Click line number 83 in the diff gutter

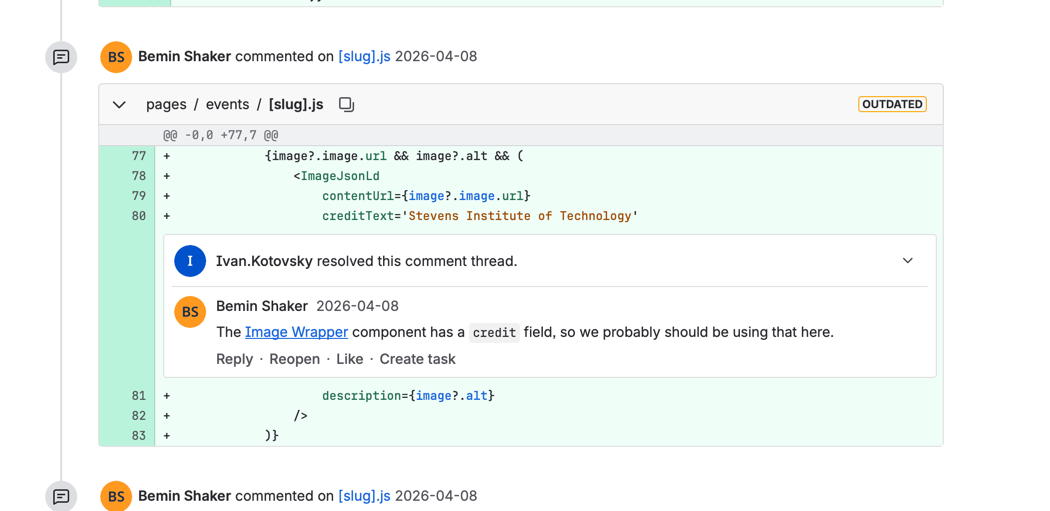[x=138, y=436]
